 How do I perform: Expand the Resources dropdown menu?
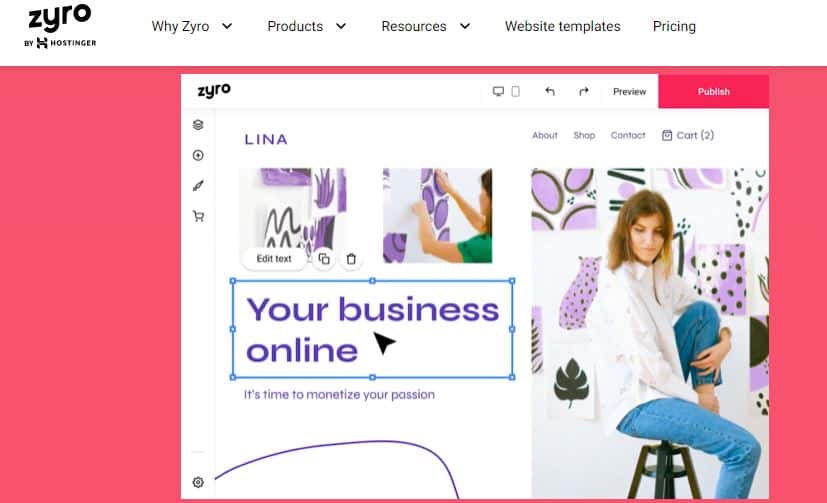[426, 26]
